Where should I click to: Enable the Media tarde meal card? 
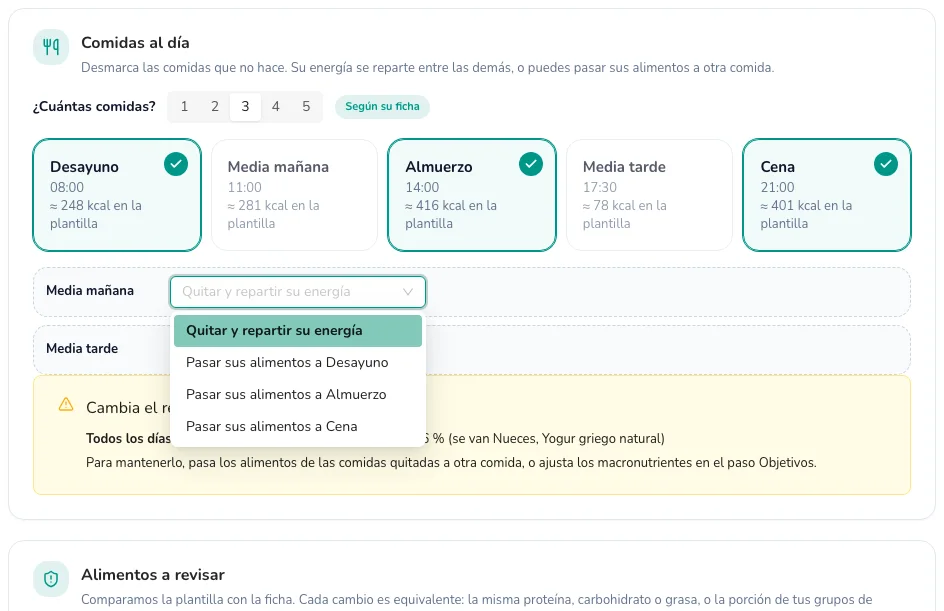pyautogui.click(x=649, y=195)
